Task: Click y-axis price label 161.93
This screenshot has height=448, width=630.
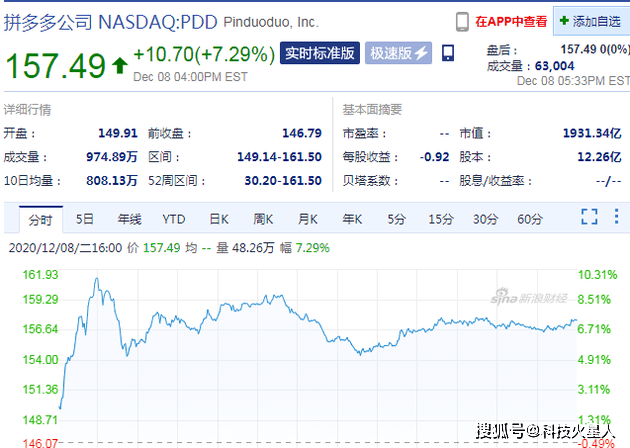Action: (40, 275)
